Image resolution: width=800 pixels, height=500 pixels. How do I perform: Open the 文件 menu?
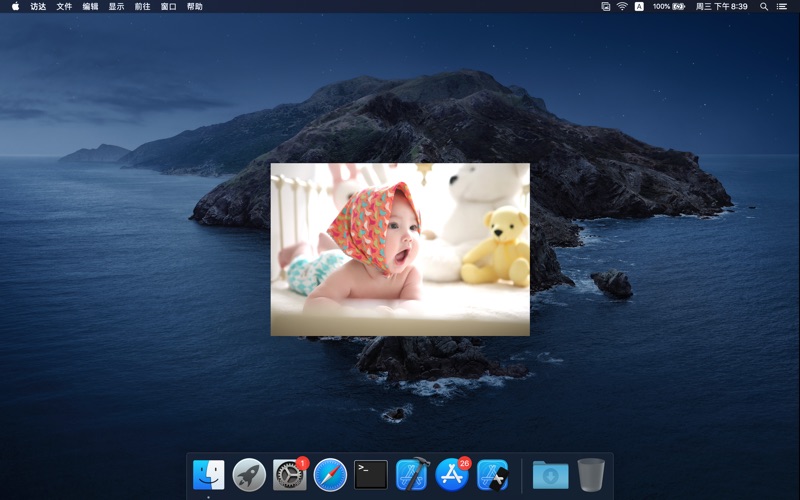pyautogui.click(x=64, y=7)
